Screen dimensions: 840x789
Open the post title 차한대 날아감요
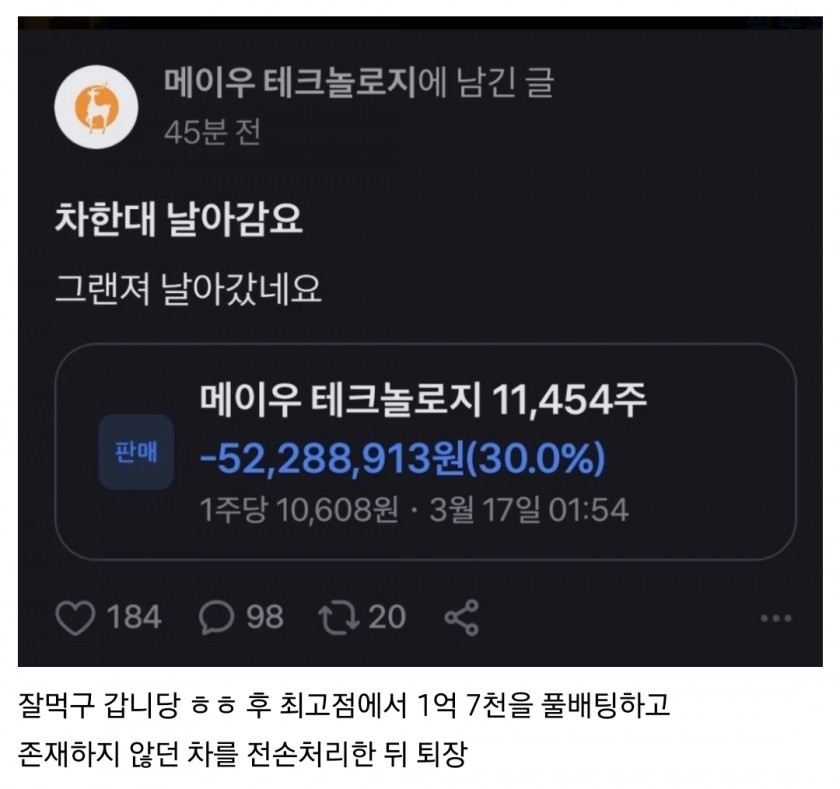(x=179, y=219)
